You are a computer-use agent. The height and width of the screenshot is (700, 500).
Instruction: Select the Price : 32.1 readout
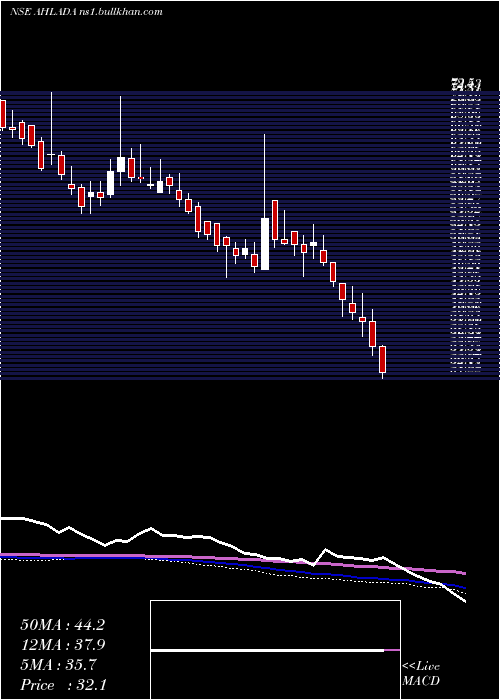click(x=63, y=685)
